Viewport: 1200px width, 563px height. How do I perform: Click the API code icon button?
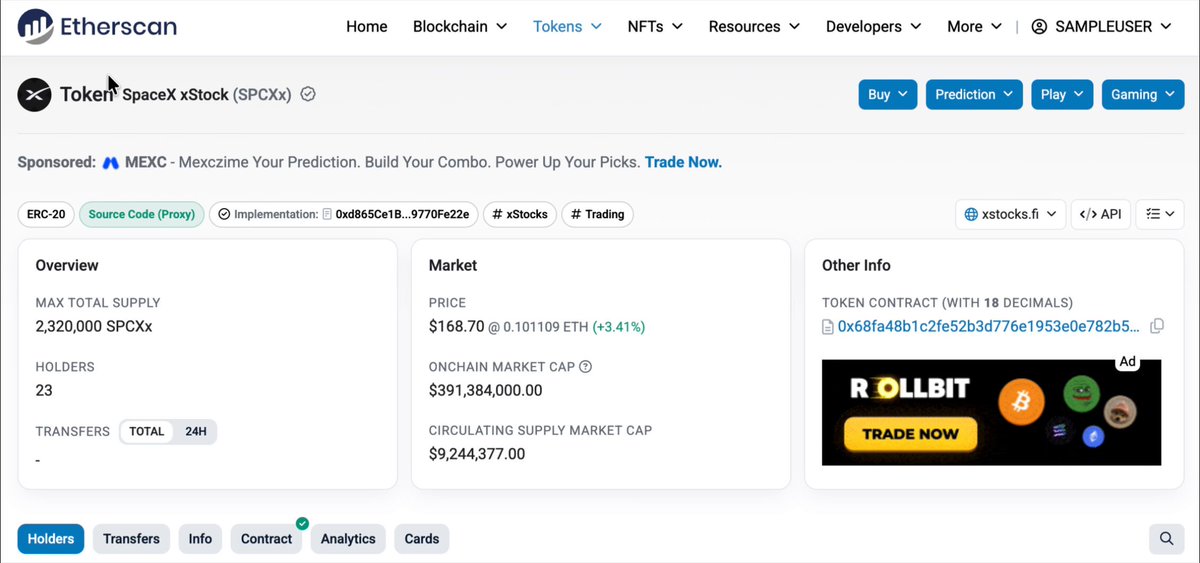1101,214
